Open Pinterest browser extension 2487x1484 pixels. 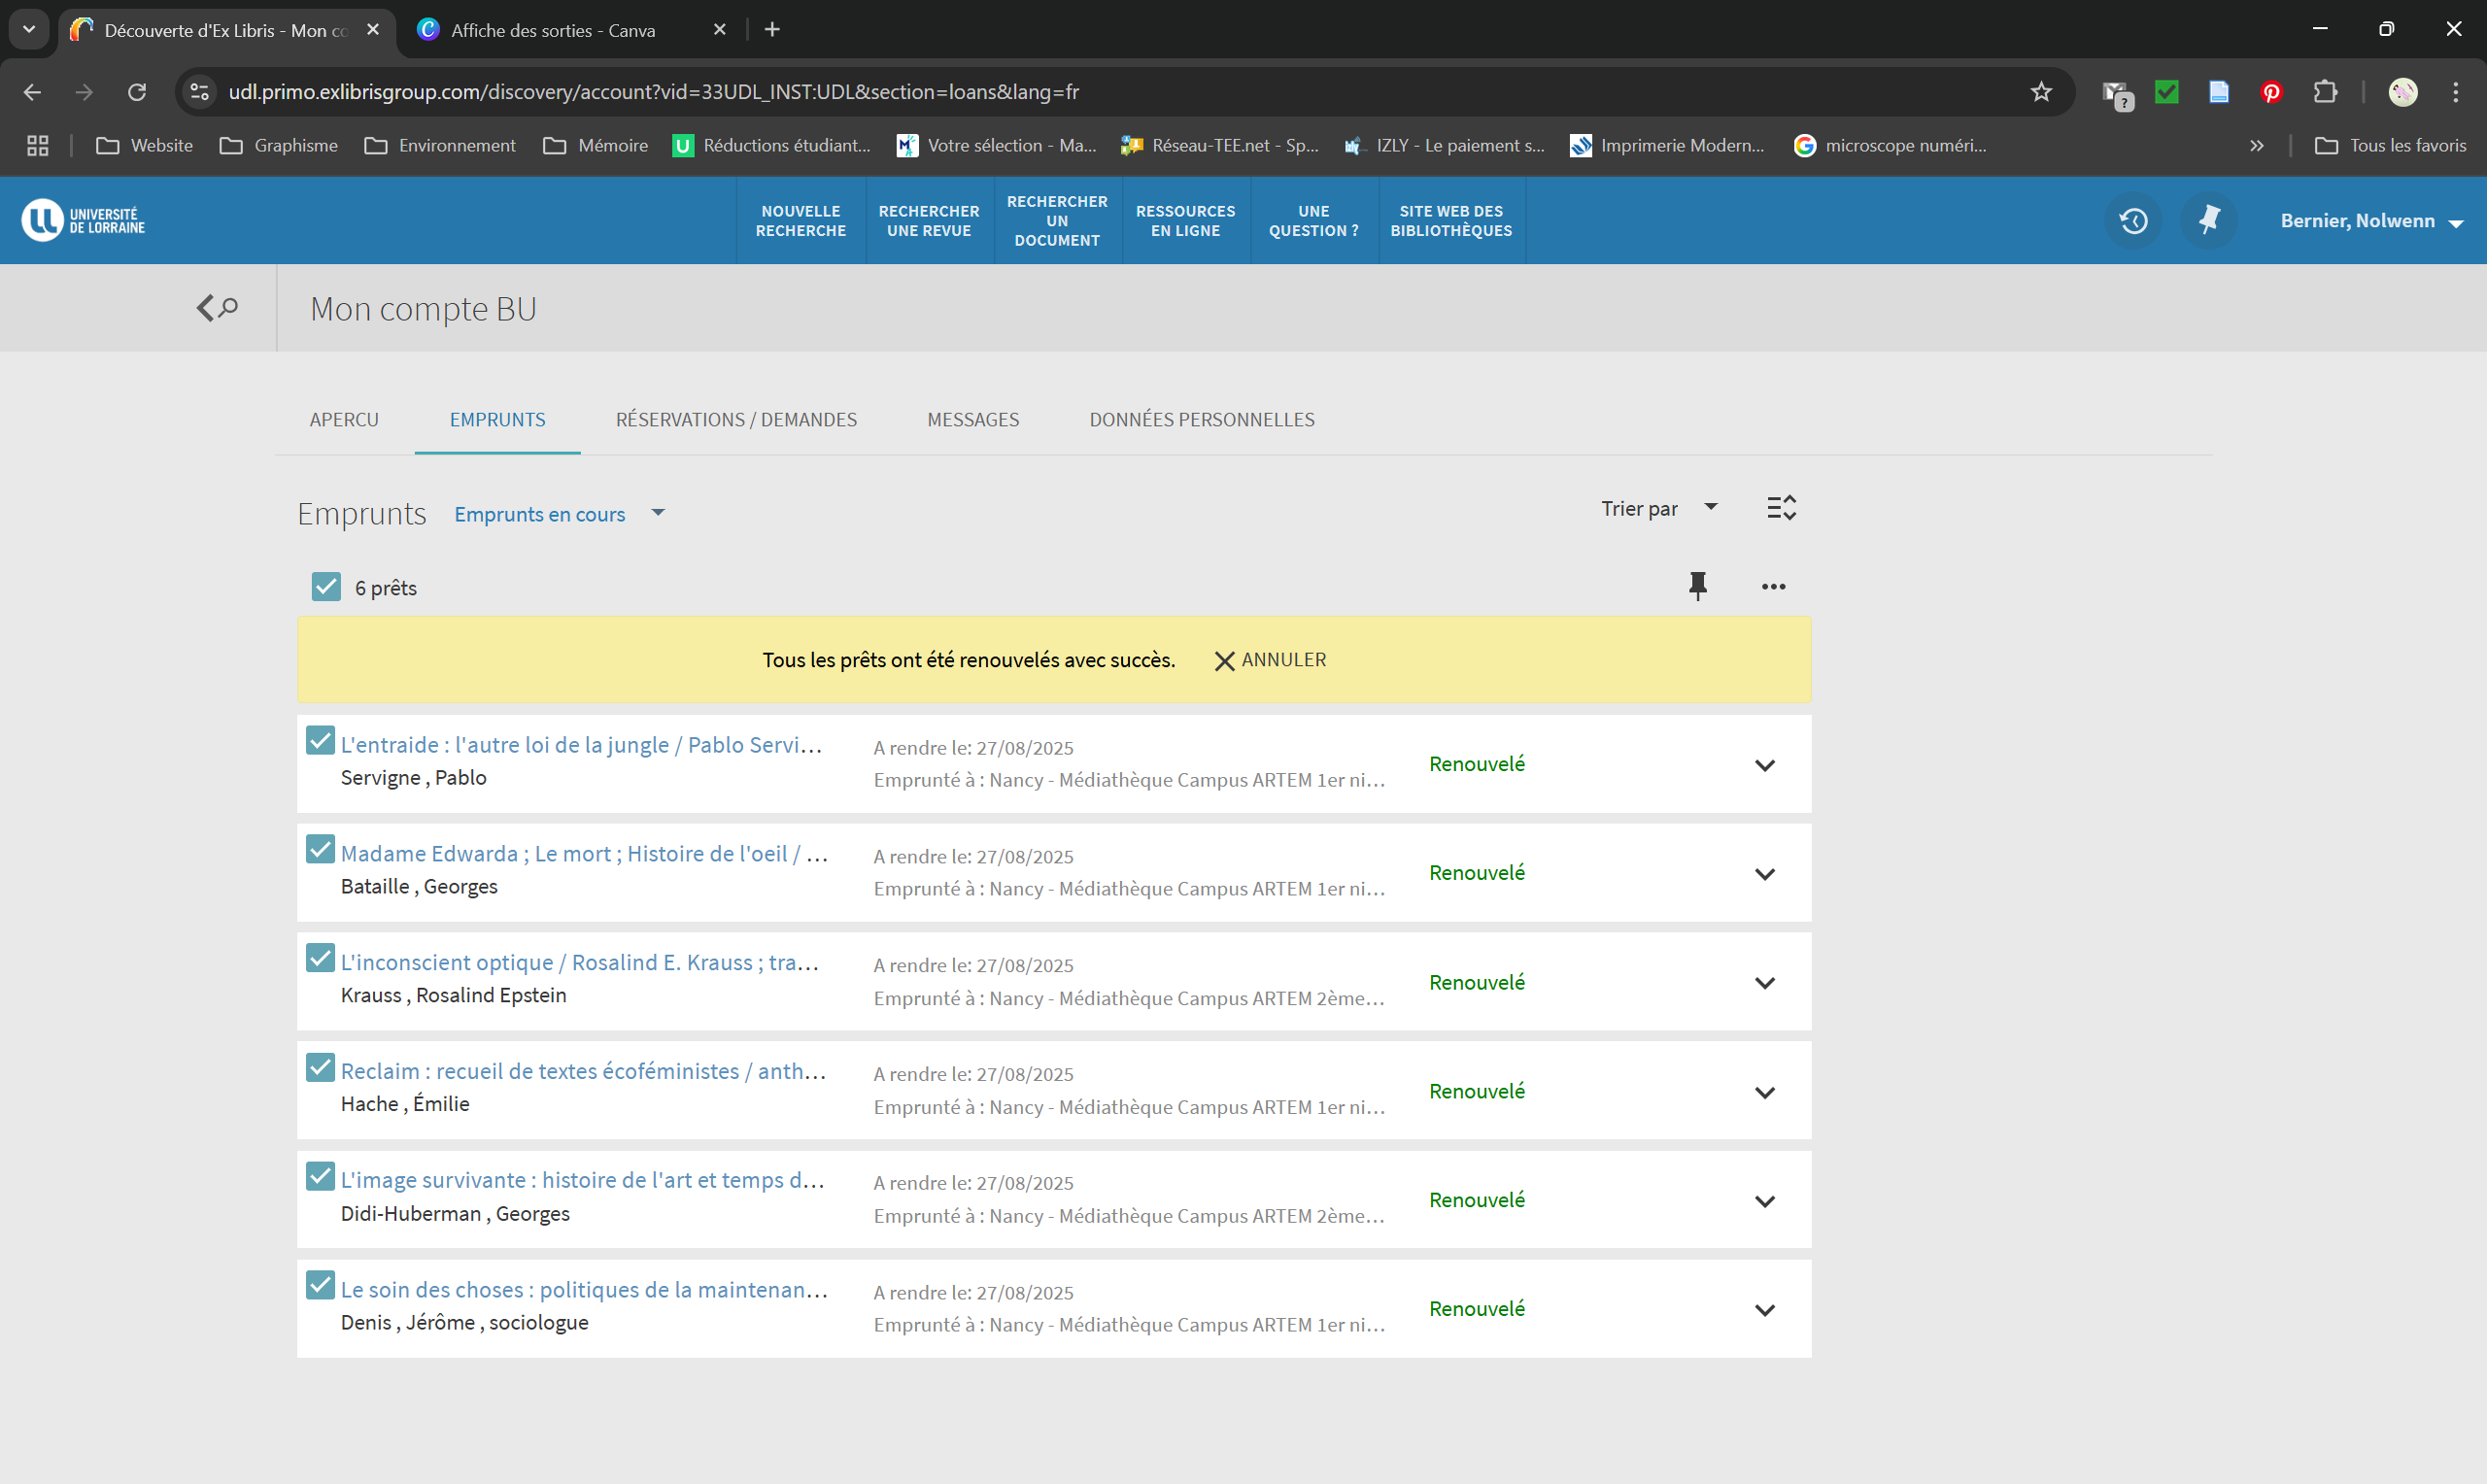(x=2271, y=92)
